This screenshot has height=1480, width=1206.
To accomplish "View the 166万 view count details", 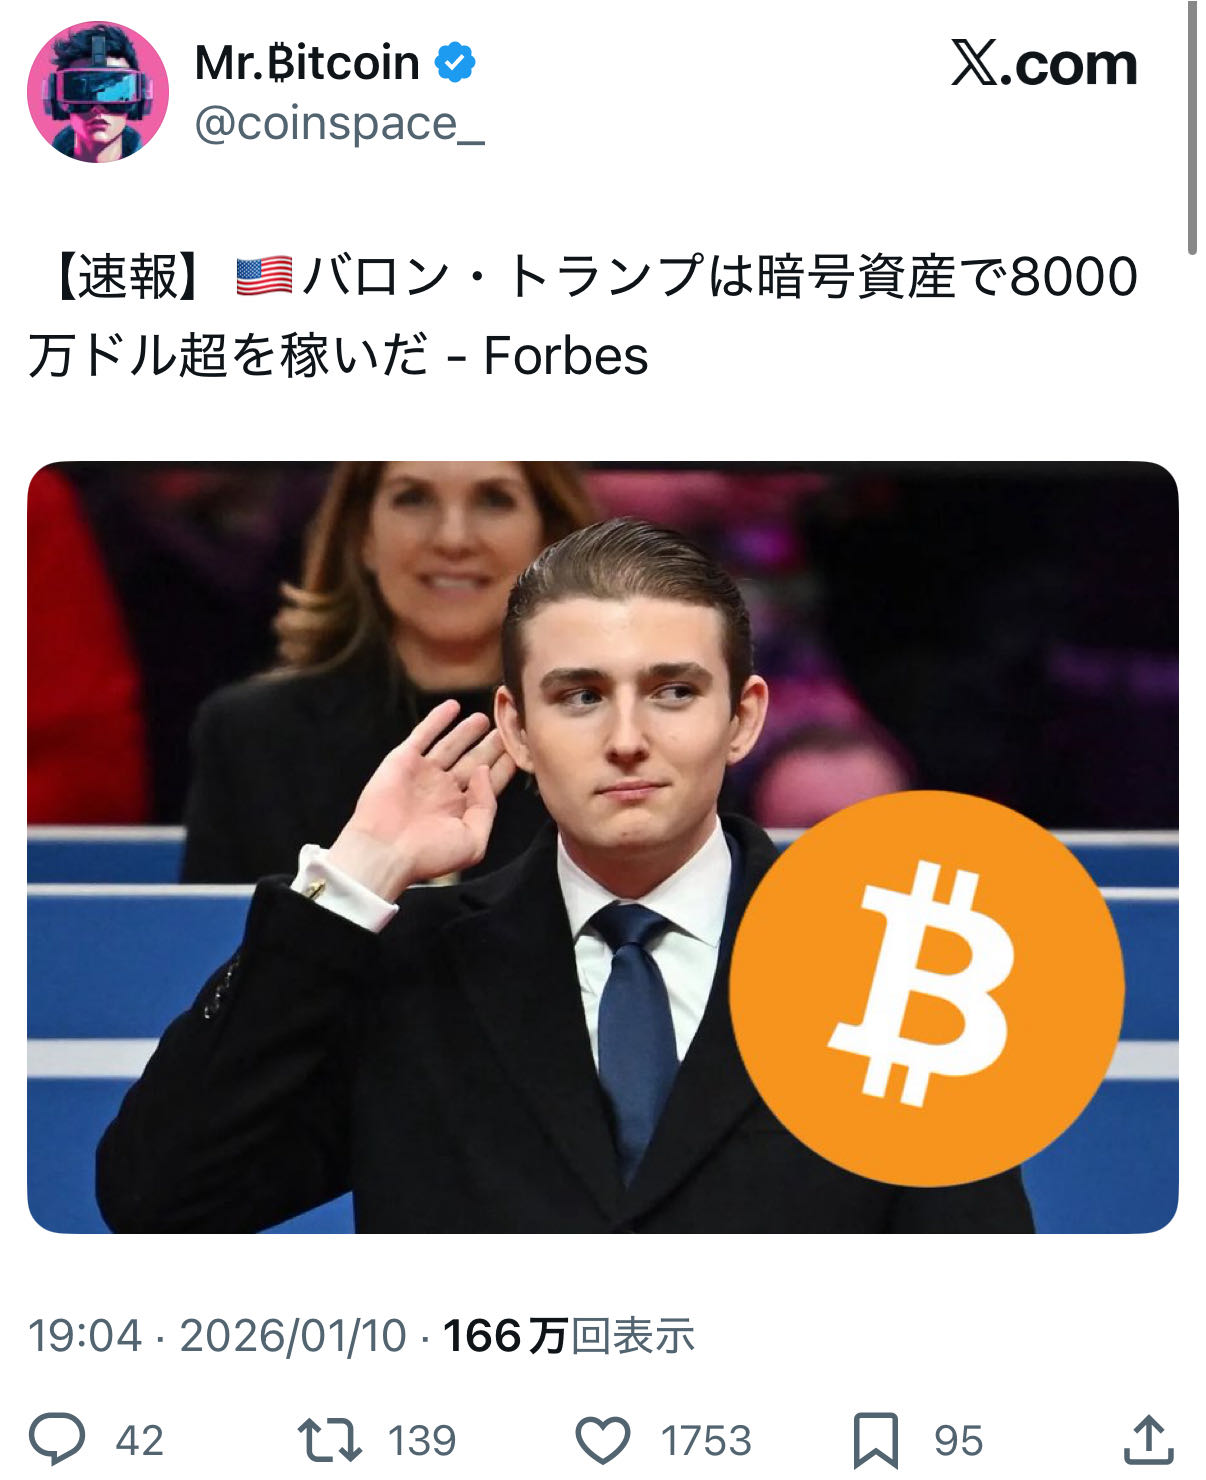I will point(568,1336).
